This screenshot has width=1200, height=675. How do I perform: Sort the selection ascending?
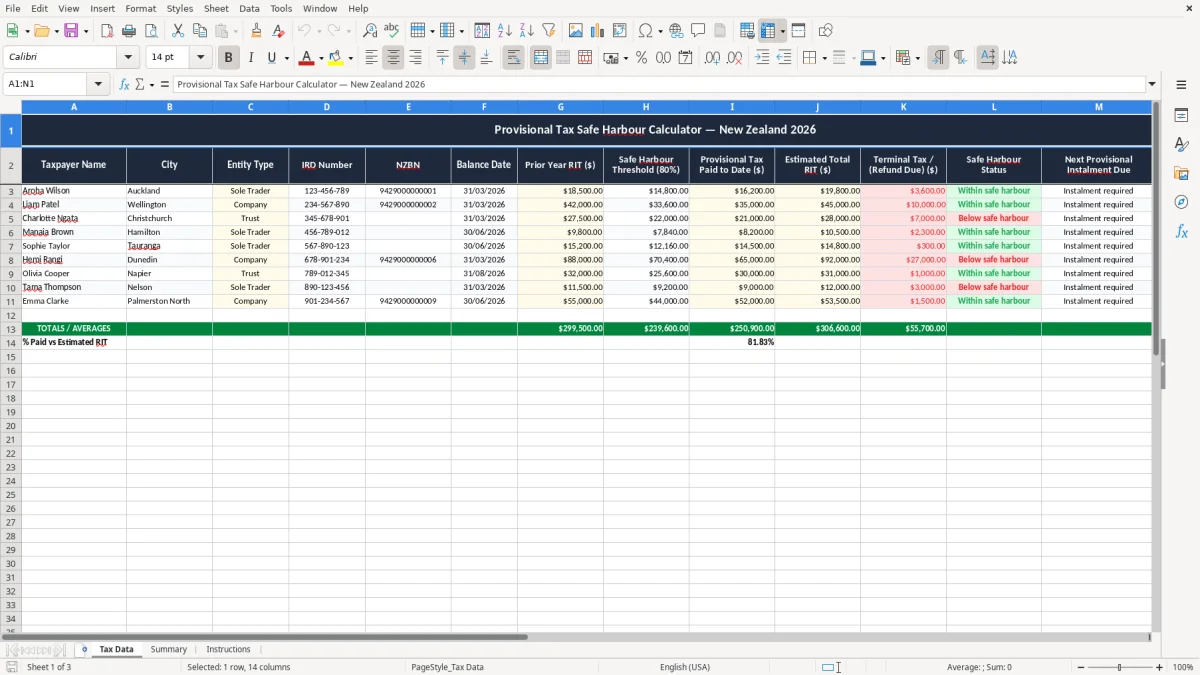pyautogui.click(x=504, y=31)
